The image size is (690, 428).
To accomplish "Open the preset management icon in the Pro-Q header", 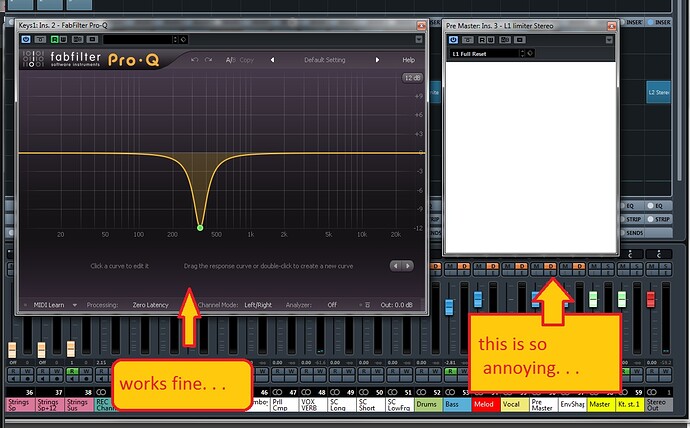I will 184,40.
